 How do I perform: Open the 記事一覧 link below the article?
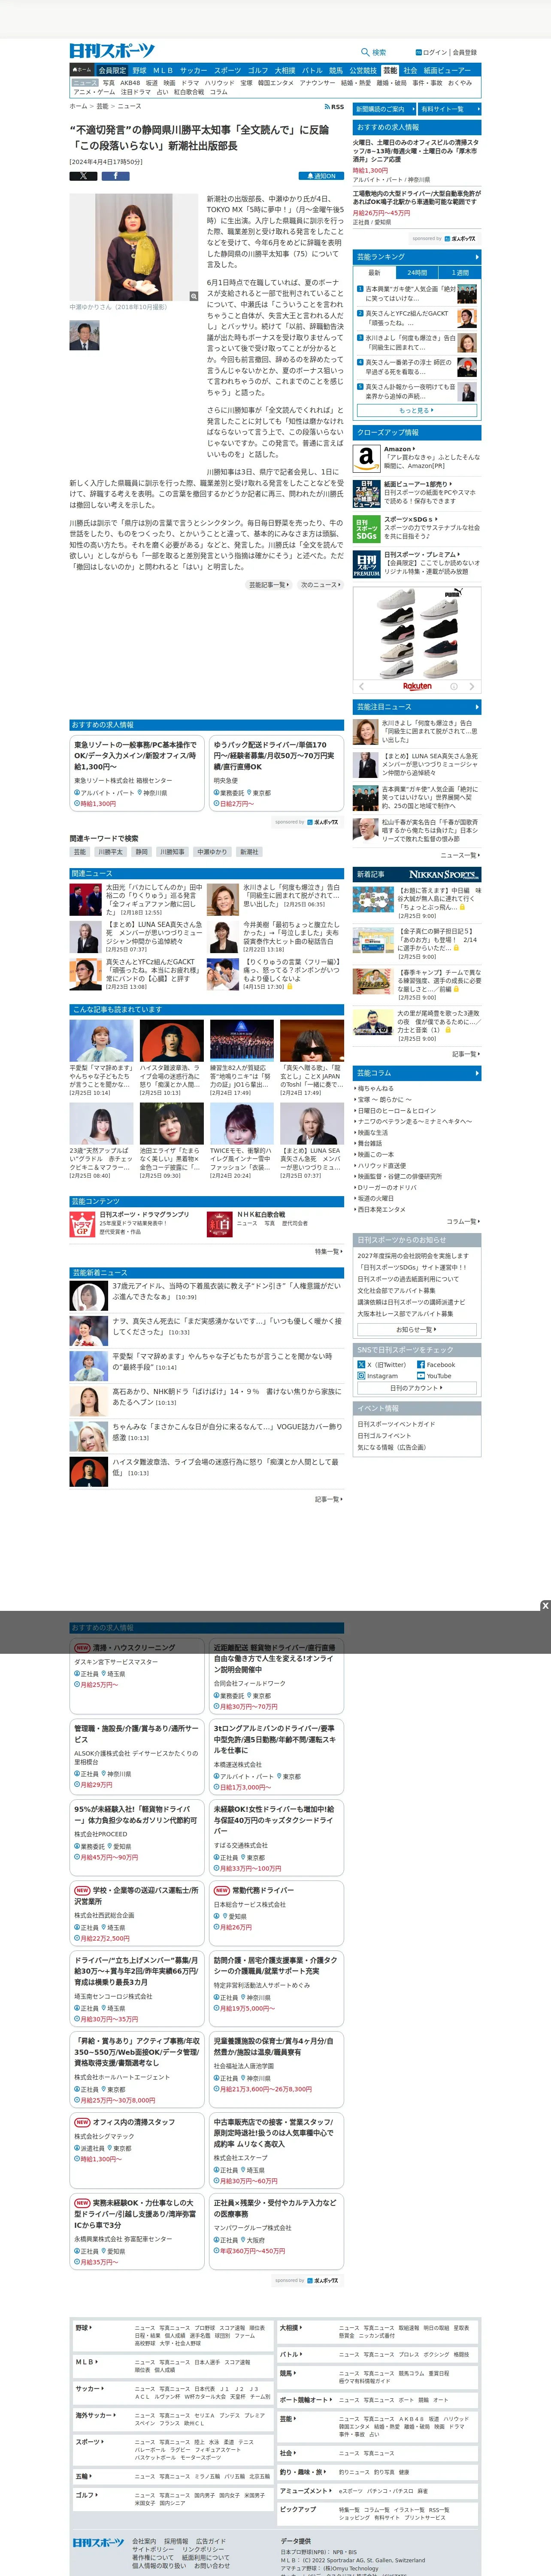[x=269, y=585]
